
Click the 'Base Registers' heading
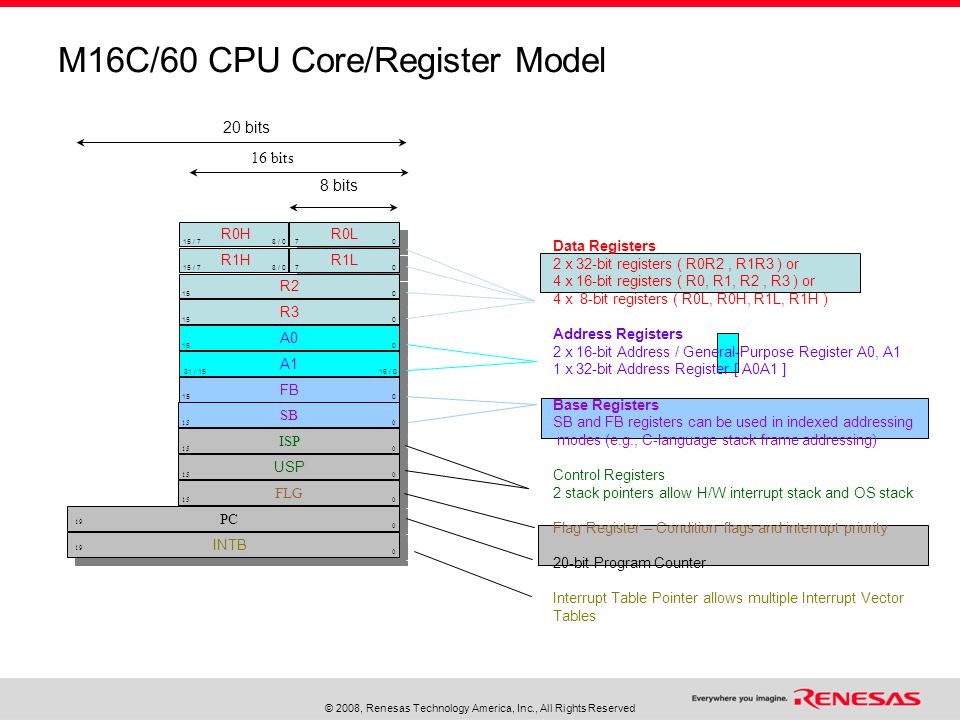coord(606,405)
